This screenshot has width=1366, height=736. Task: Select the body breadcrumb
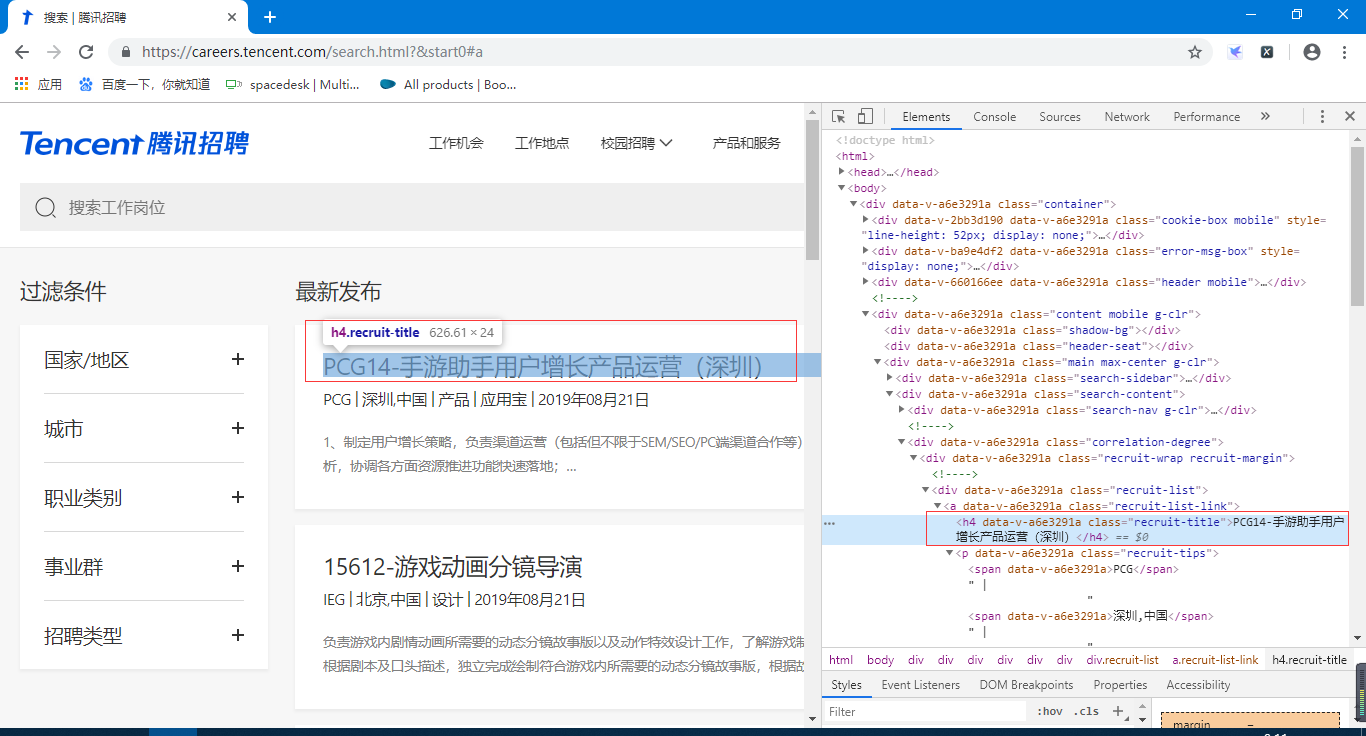[880, 660]
